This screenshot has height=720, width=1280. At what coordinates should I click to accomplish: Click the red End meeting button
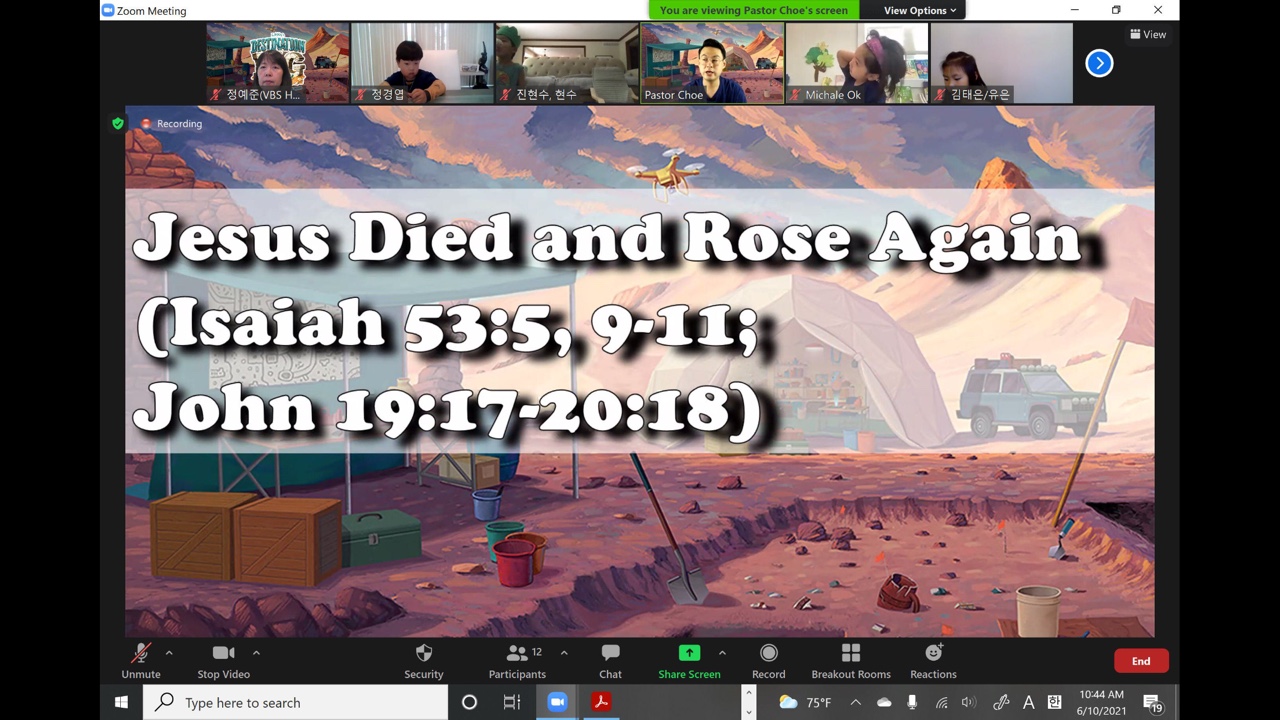tap(1141, 661)
